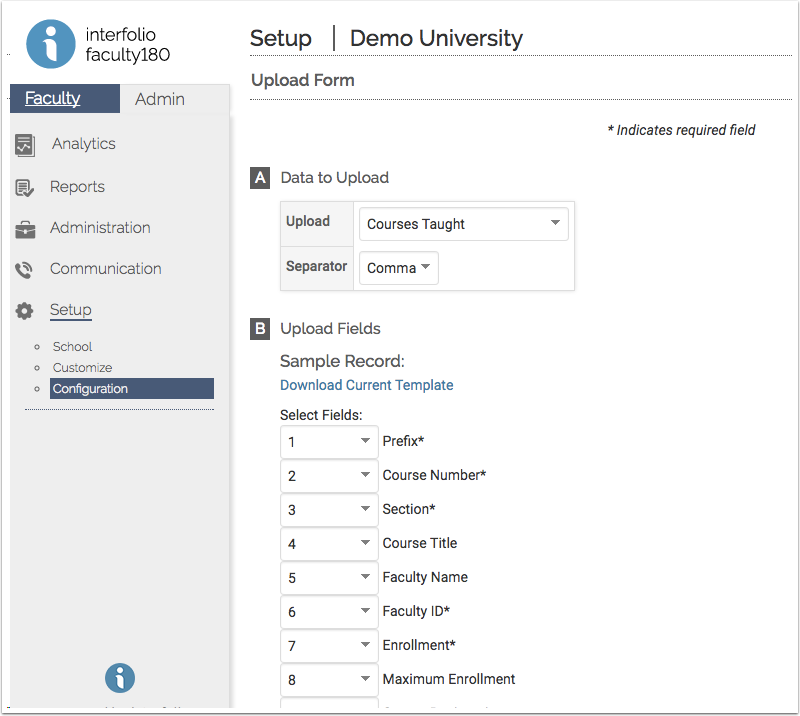Open the Faculty ID order dropdown
The image size is (800, 716).
329,612
